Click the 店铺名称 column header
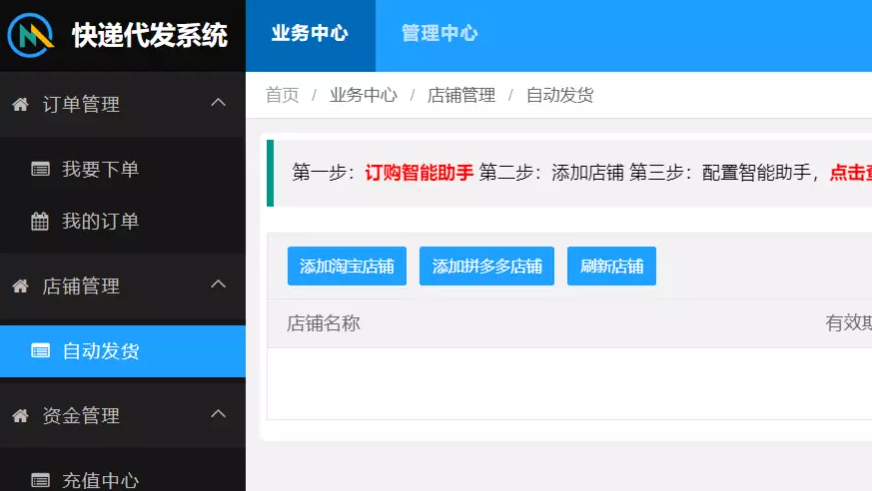The height and width of the screenshot is (491, 872). 323,323
